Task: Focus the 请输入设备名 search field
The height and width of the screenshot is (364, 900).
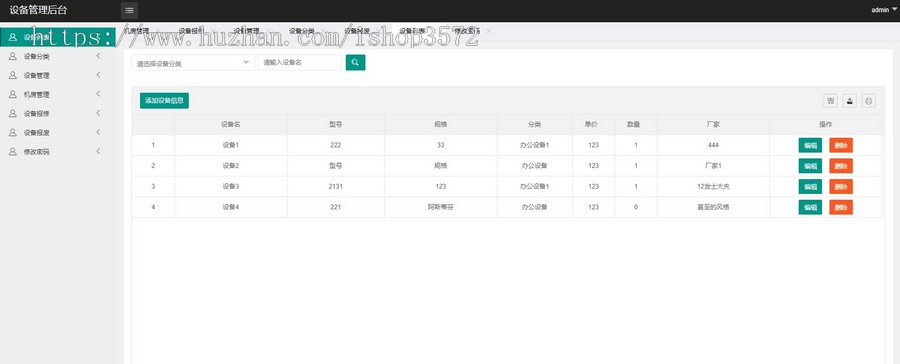Action: (300, 63)
